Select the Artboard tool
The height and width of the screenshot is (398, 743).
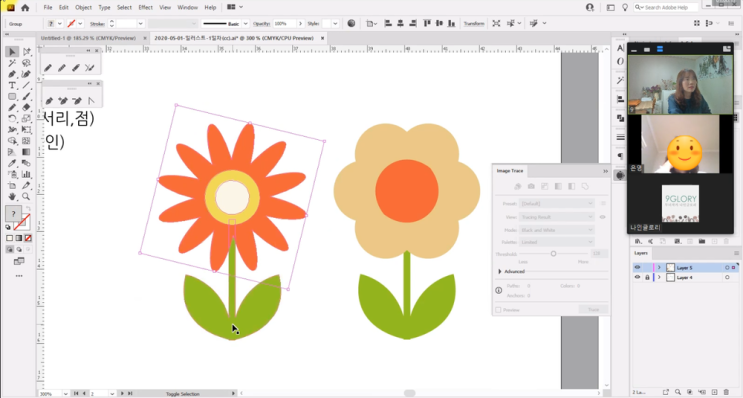[x=12, y=186]
